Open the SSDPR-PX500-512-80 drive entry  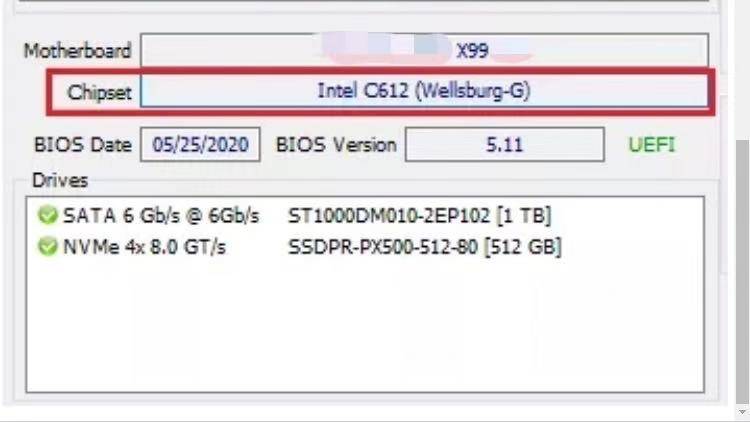click(x=424, y=247)
